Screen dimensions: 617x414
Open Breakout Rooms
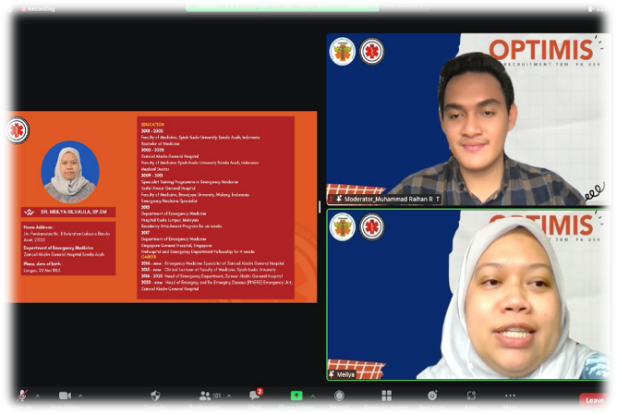pyautogui.click(x=385, y=397)
